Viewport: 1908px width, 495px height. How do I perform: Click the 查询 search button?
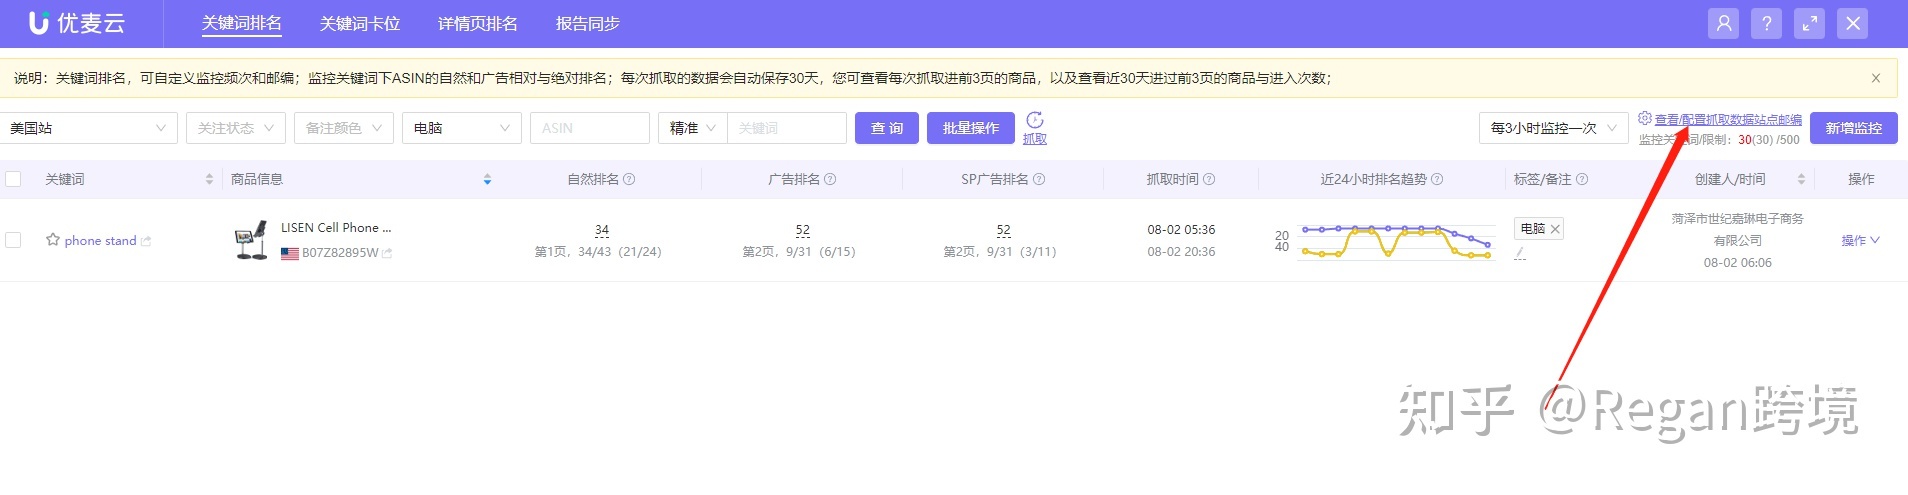point(886,128)
